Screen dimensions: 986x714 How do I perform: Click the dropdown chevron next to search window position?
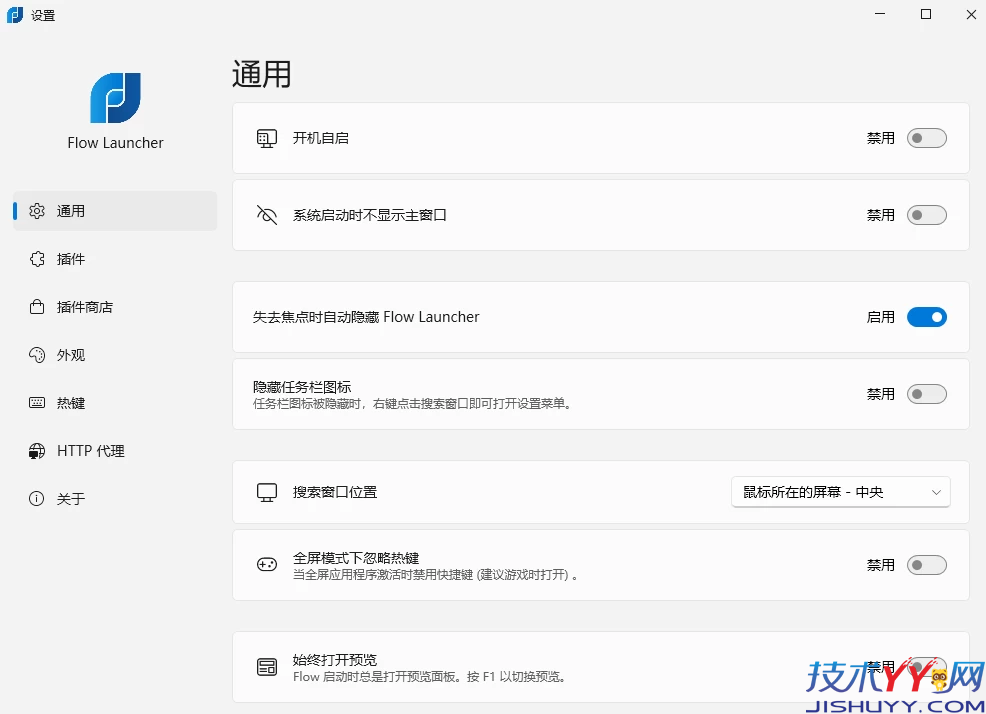coord(937,492)
